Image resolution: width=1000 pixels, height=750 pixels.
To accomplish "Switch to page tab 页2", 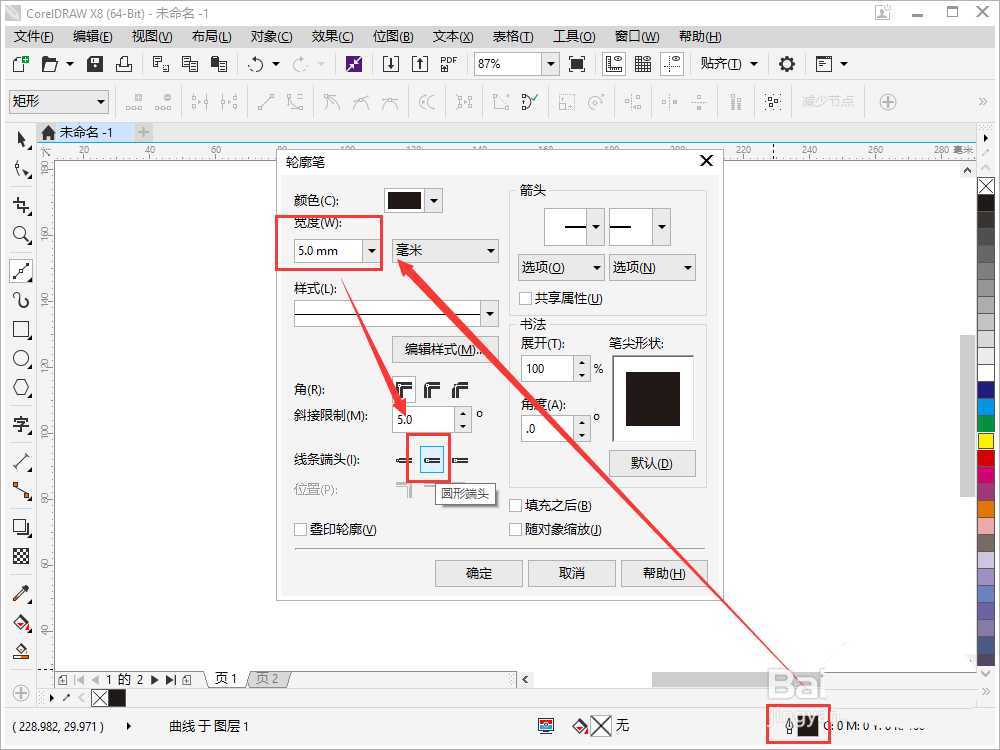I will coord(266,678).
